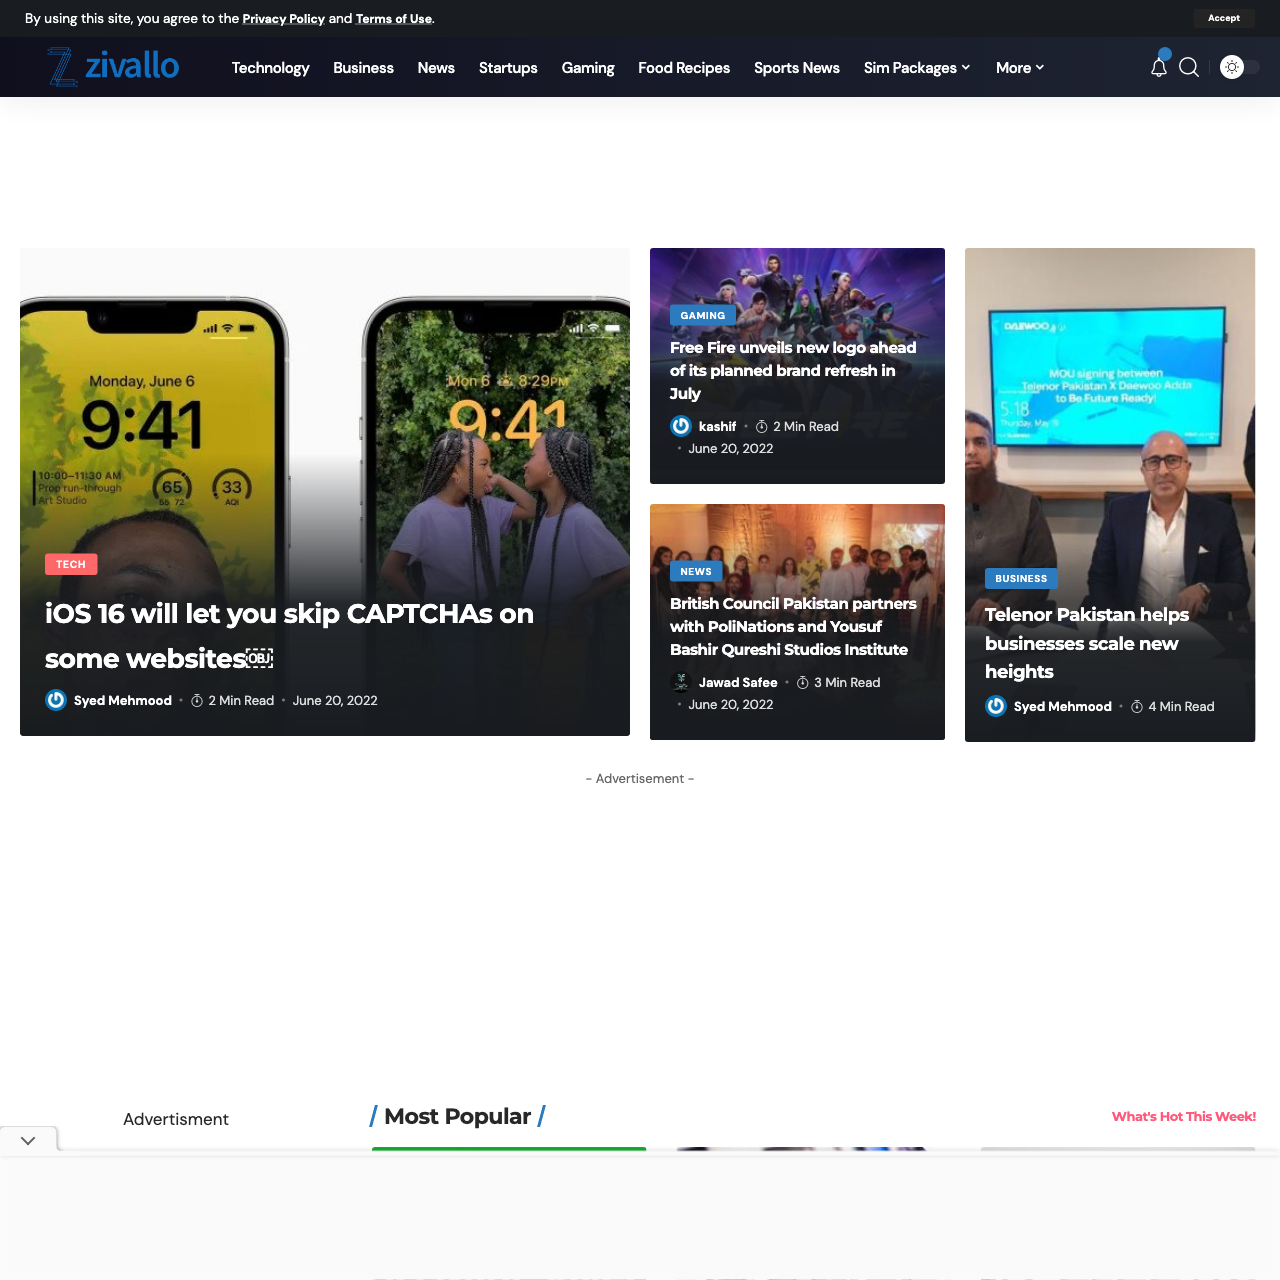
Task: Open iOS 16 CAPTCHAs article headline
Action: pyautogui.click(x=290, y=636)
